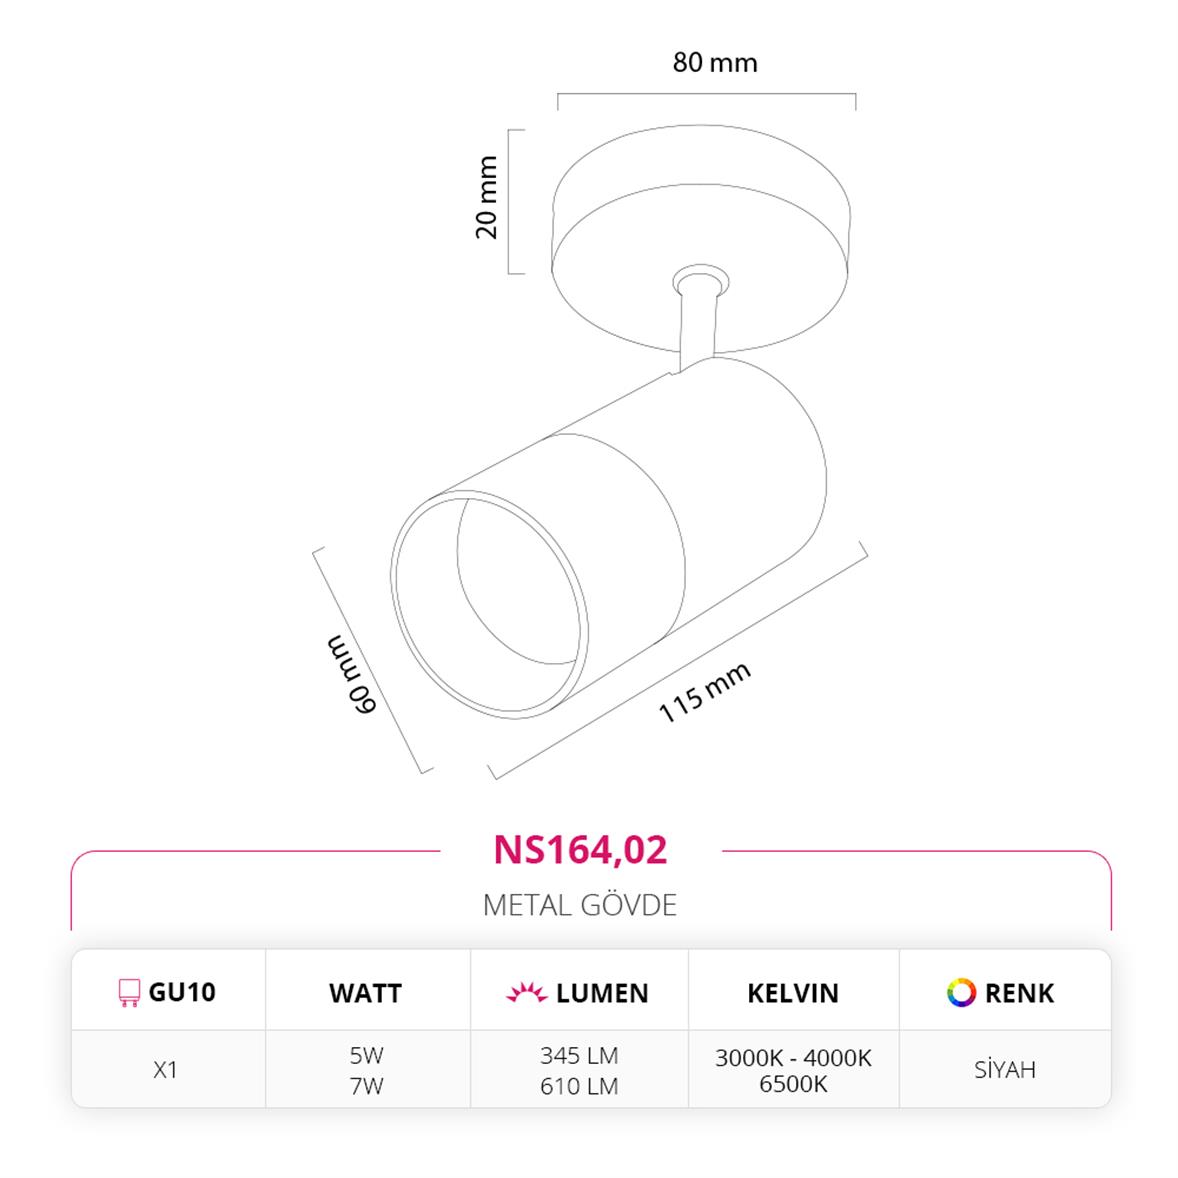Click the rainbow color wheel icon
1178x1178 pixels.
(x=961, y=992)
